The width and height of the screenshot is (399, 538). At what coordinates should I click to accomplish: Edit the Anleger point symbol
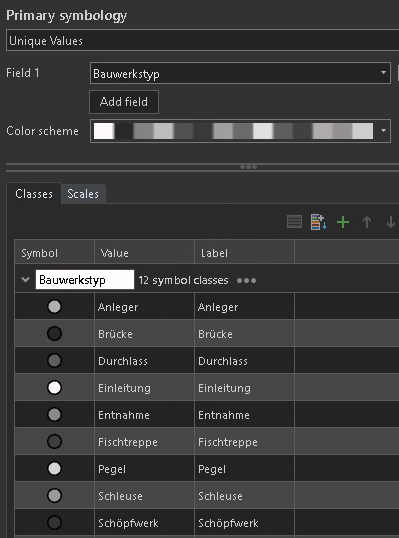tap(54, 306)
